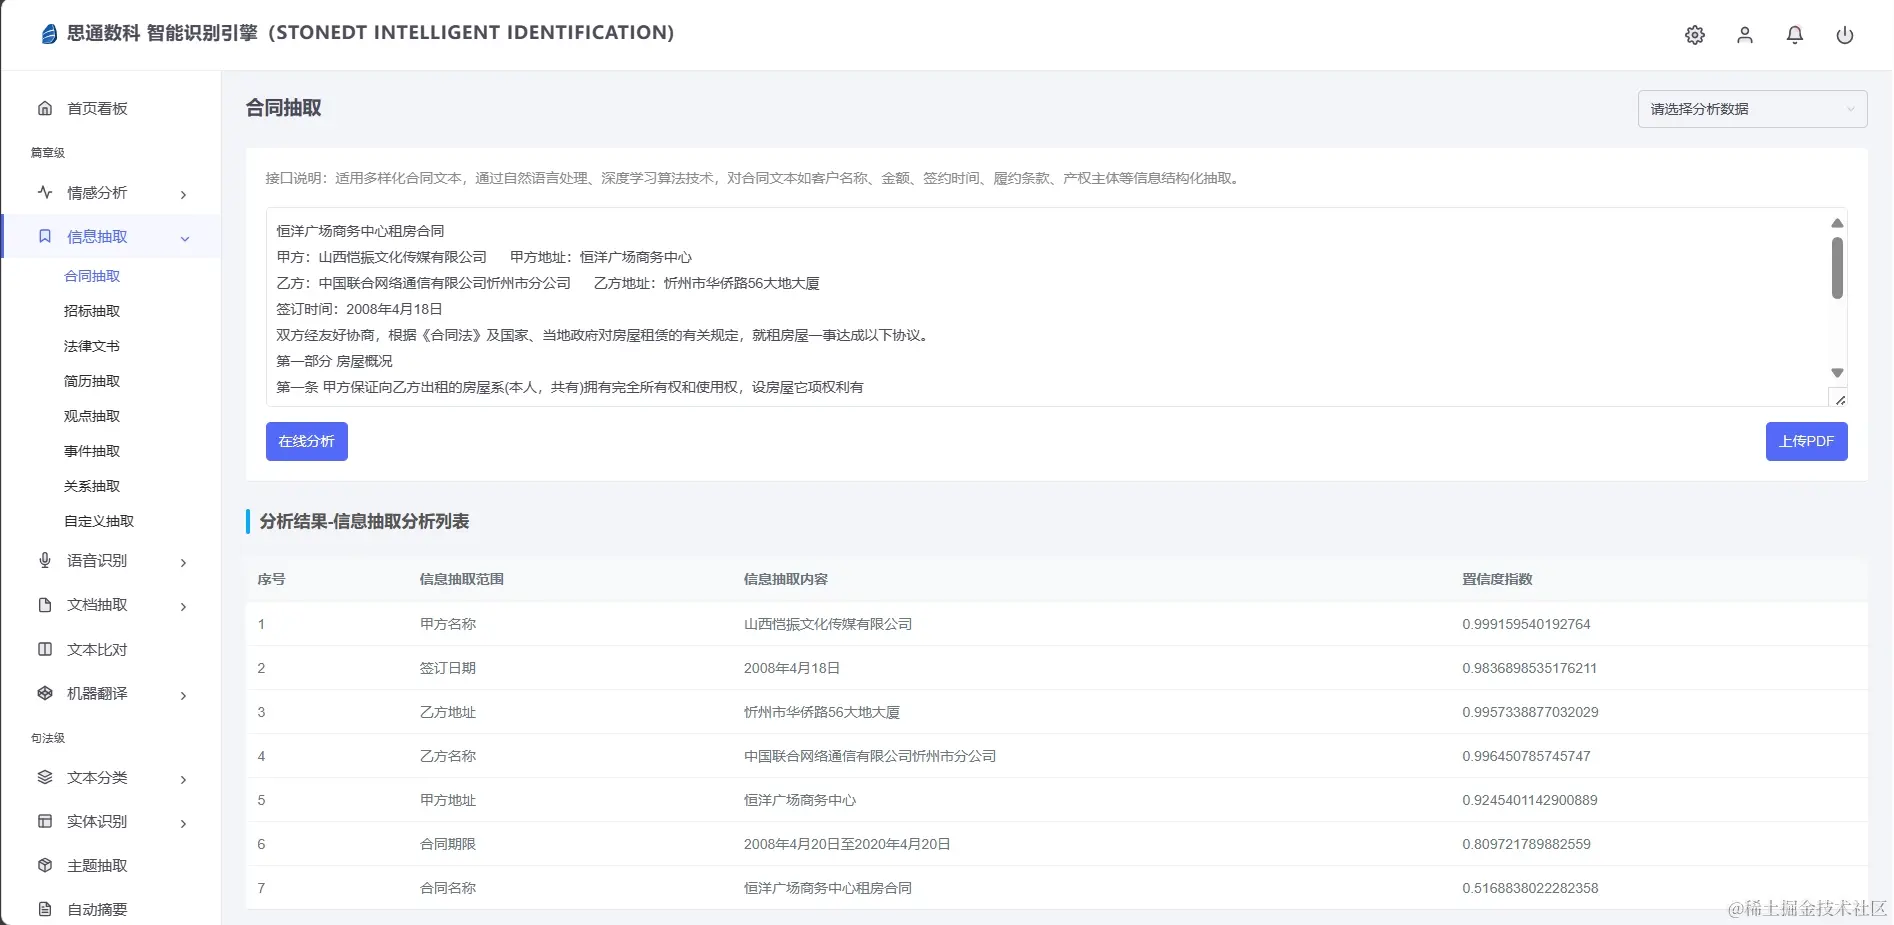Select 关系抽取 in the sidebar
1894x925 pixels.
92,486
